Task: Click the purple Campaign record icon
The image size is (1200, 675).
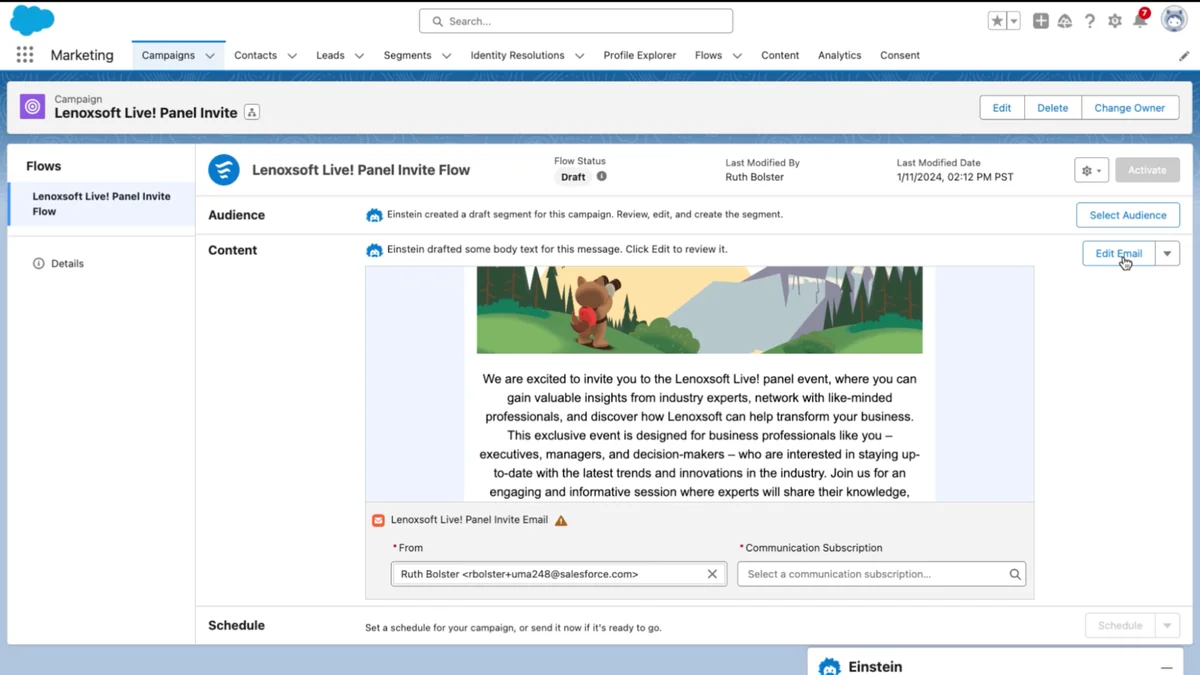Action: click(33, 107)
